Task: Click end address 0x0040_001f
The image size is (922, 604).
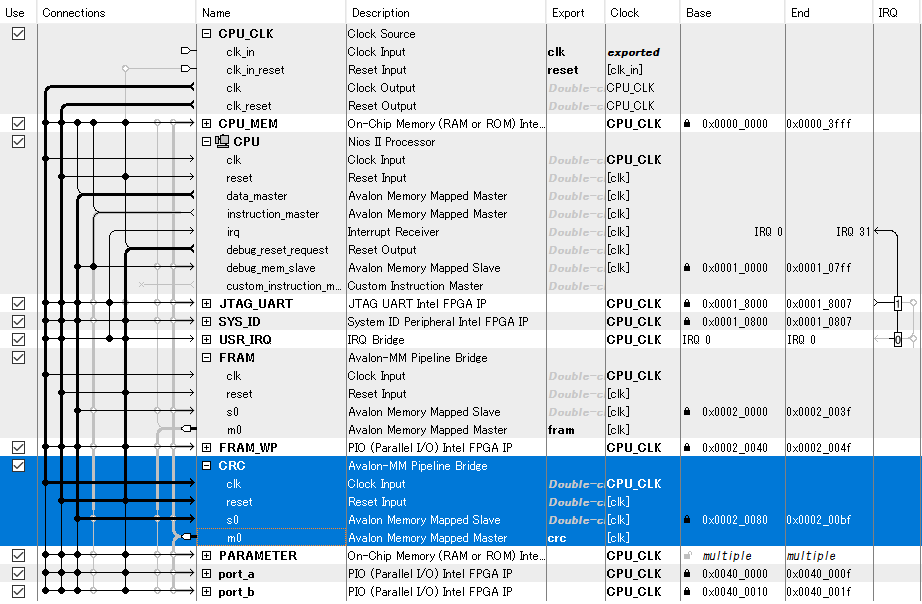Action: pos(819,592)
